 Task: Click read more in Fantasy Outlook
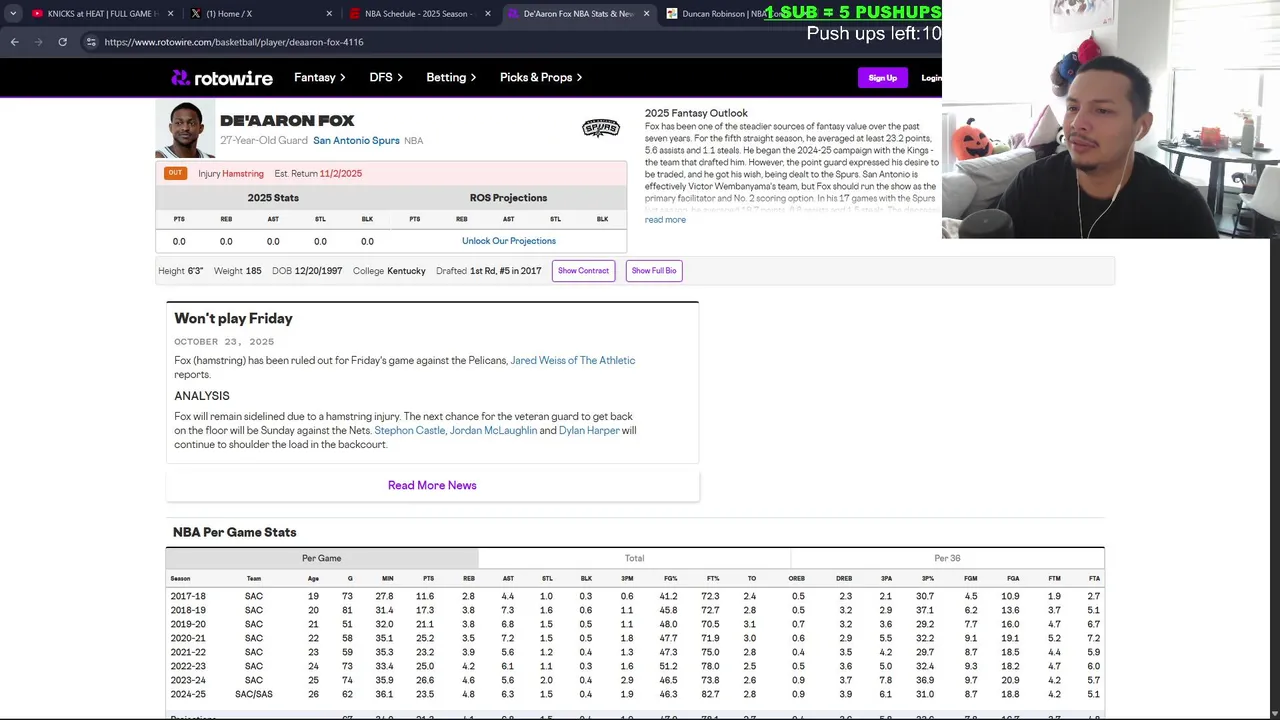[x=665, y=220]
